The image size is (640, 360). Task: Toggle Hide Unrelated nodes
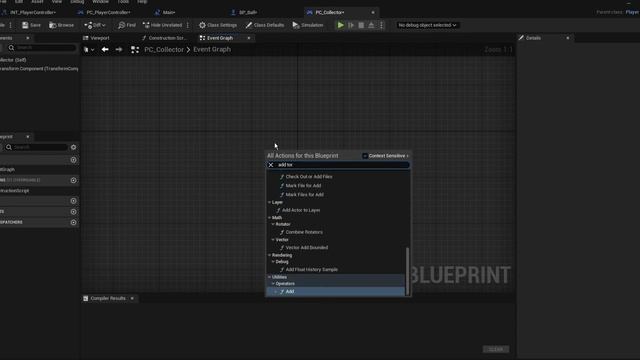click(x=162, y=25)
